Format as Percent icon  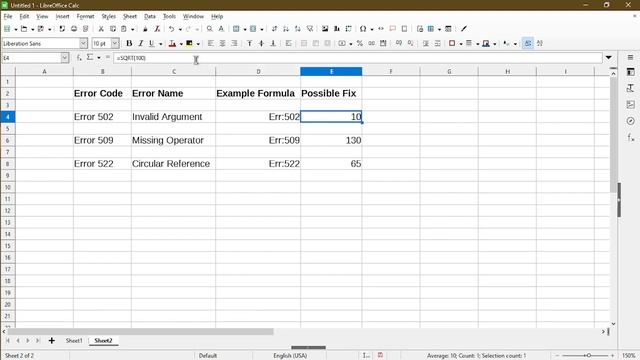[360, 43]
